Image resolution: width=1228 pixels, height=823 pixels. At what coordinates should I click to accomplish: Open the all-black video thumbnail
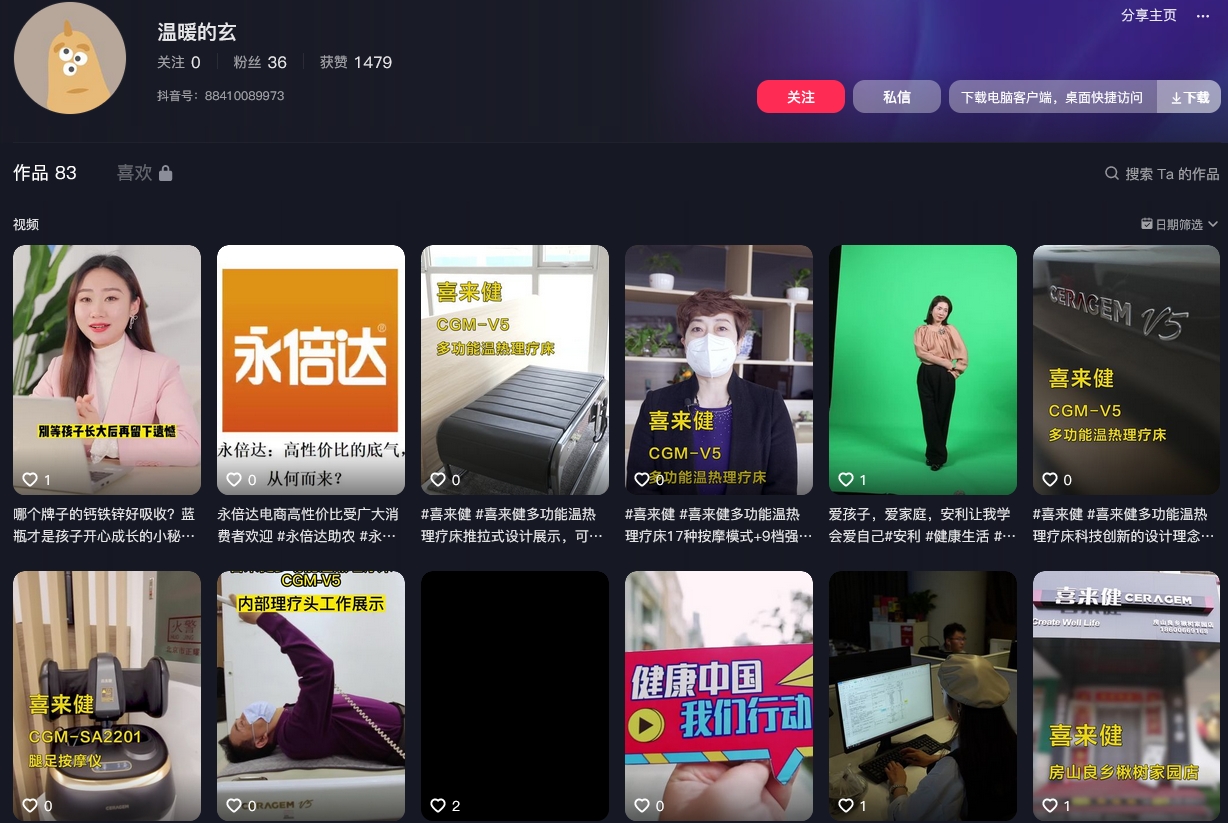[x=515, y=696]
